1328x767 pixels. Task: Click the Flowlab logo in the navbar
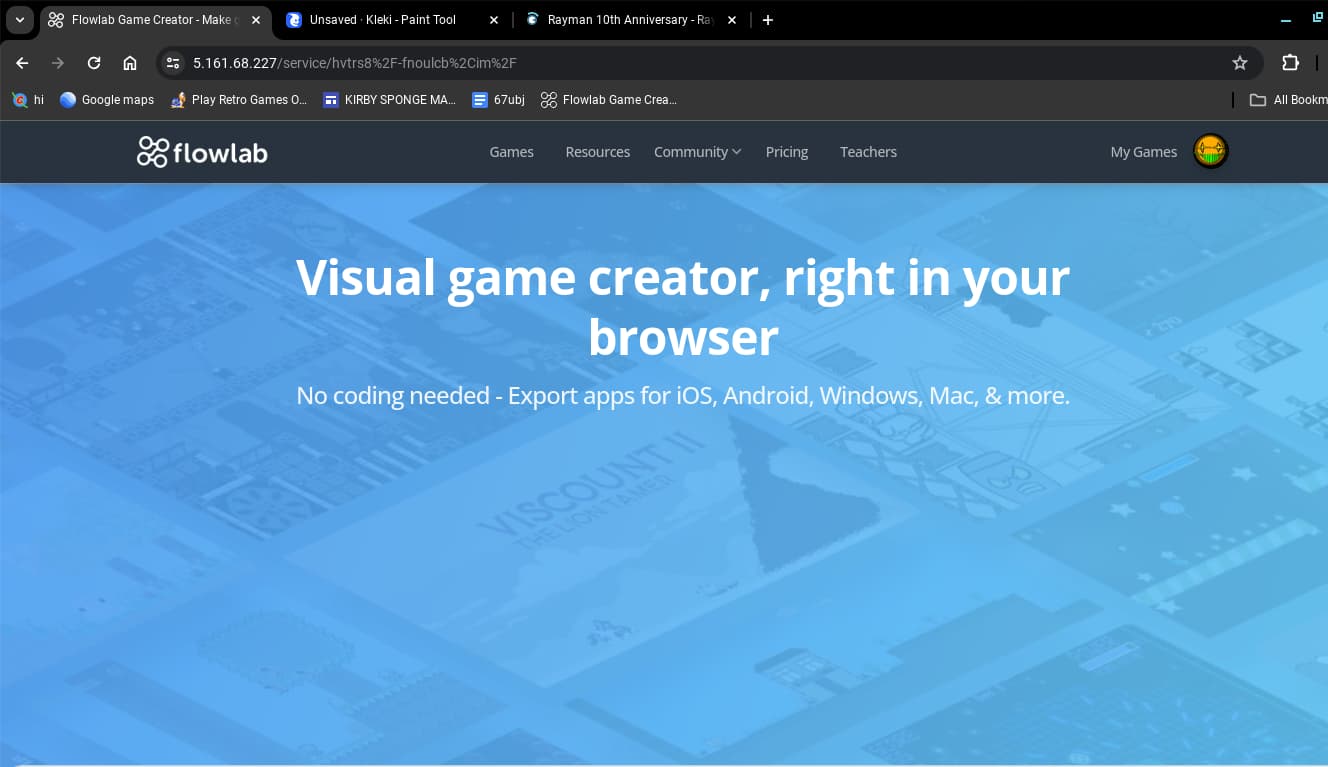coord(202,151)
